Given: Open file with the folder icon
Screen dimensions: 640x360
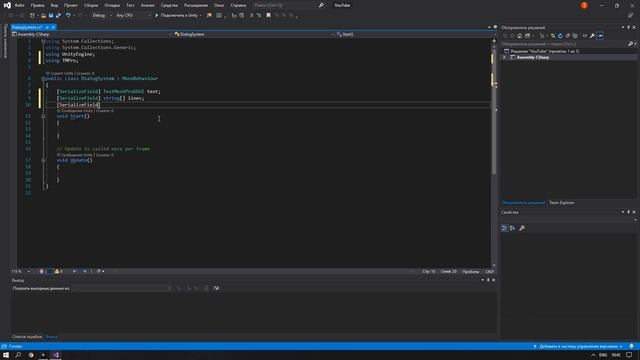Looking at the screenshot, I should tap(43, 16).
